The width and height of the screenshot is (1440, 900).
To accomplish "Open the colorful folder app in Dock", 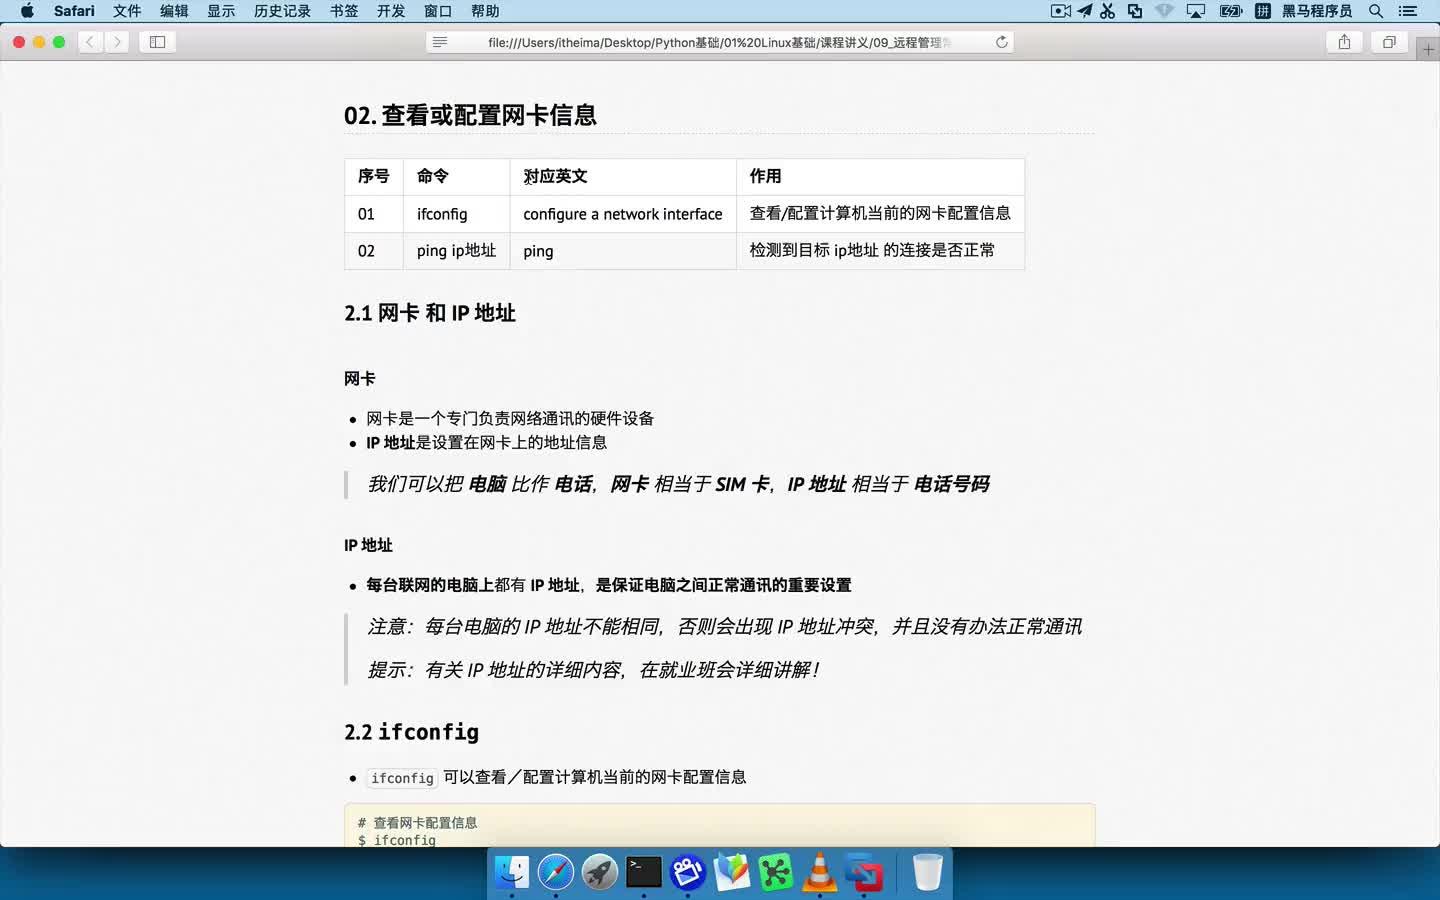I will click(732, 872).
